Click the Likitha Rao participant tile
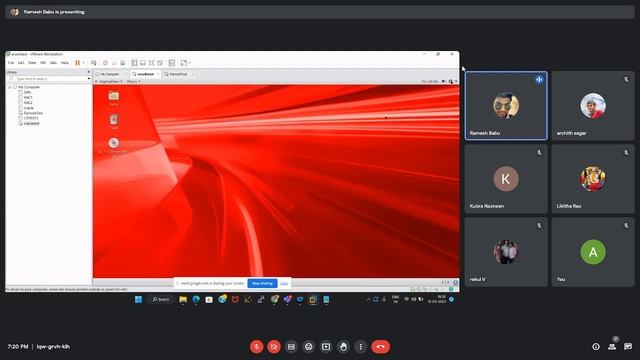The width and height of the screenshot is (640, 360). point(593,179)
